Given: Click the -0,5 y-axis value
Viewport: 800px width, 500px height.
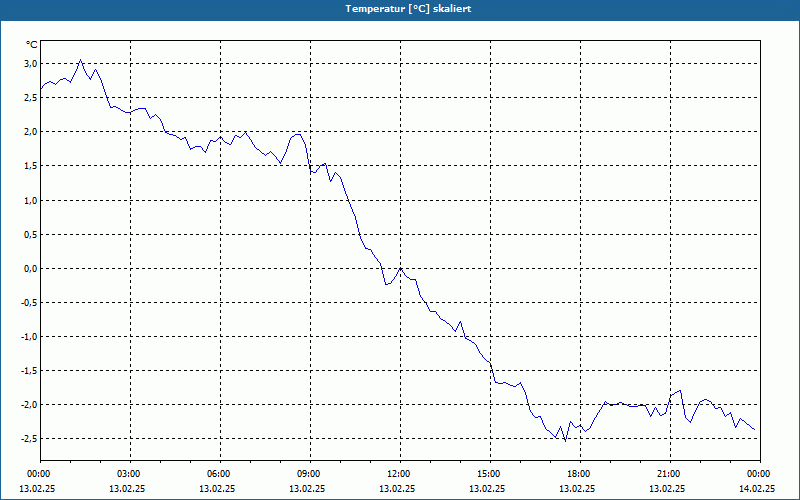Looking at the screenshot, I should pyautogui.click(x=30, y=303).
